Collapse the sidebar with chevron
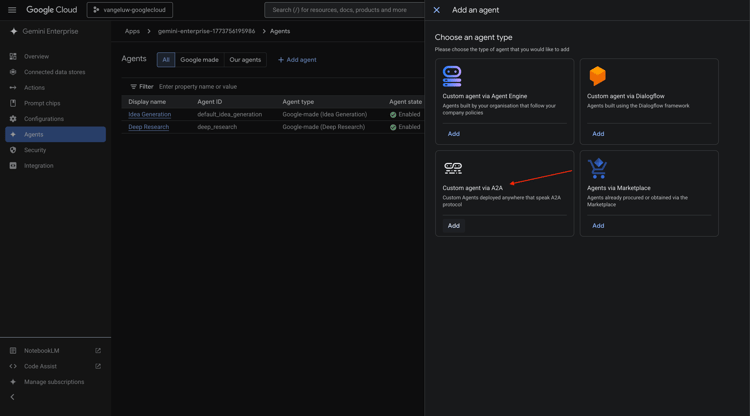The width and height of the screenshot is (750, 416). point(12,397)
